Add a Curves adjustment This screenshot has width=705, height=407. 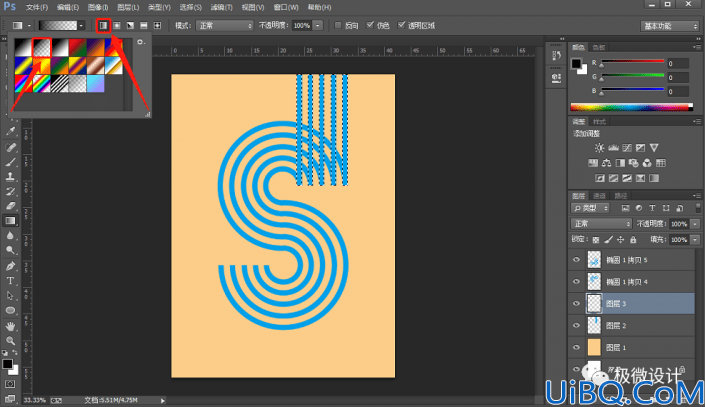click(627, 148)
